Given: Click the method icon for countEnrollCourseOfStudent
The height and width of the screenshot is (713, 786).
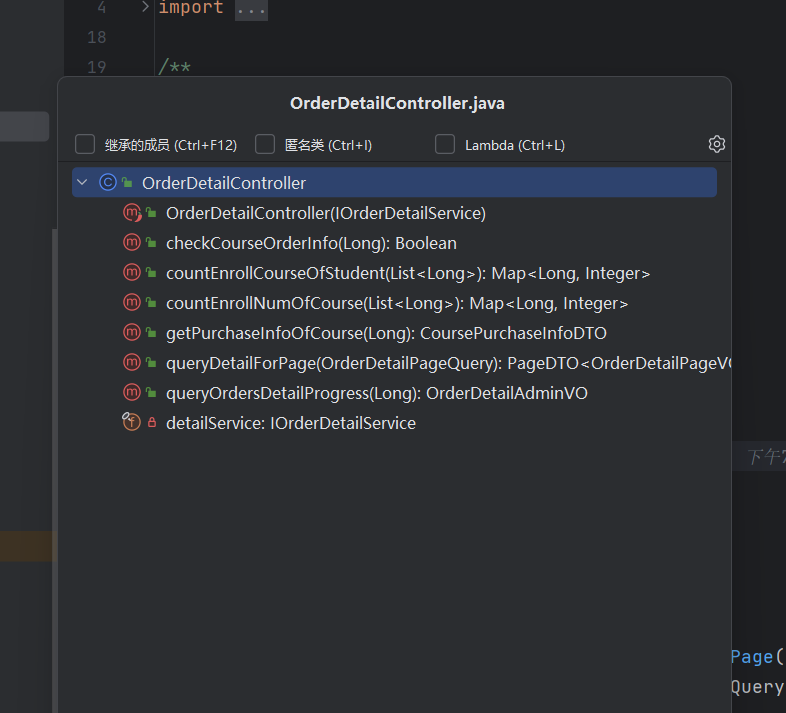Looking at the screenshot, I should 132,273.
